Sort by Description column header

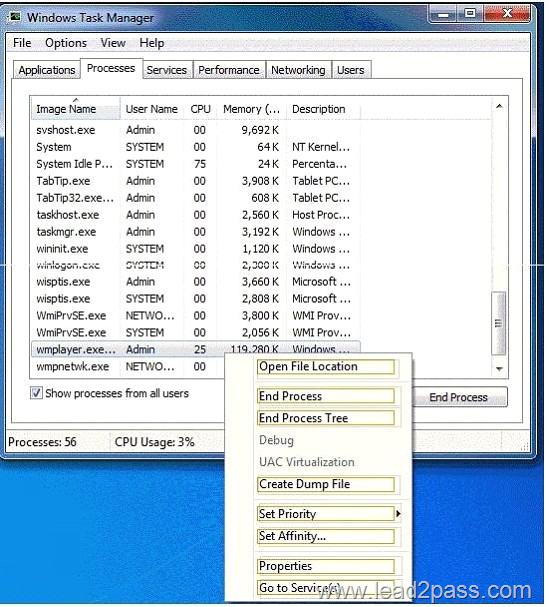324,109
